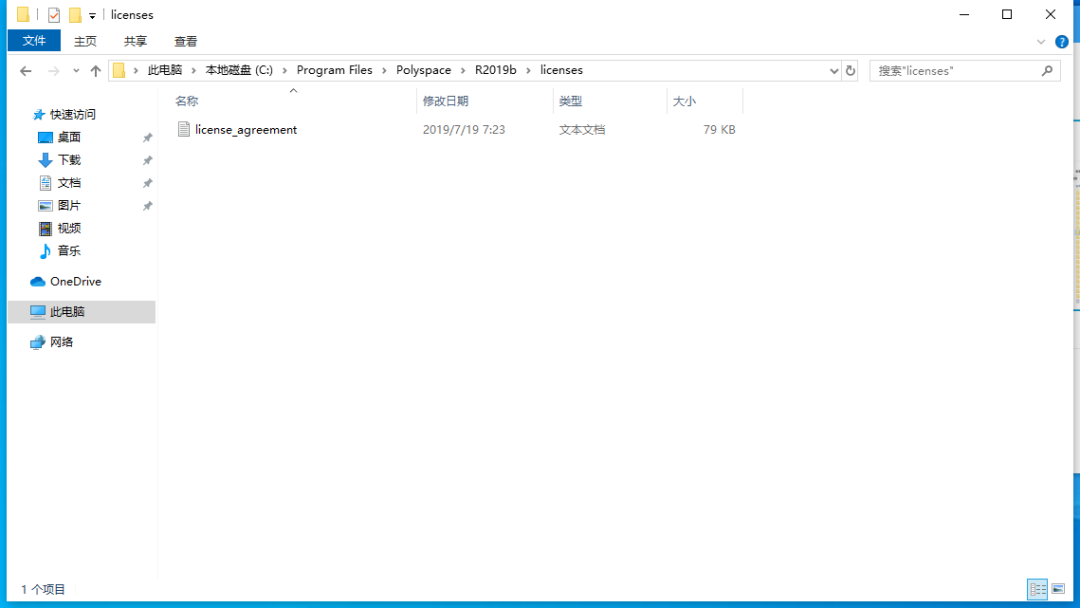The width and height of the screenshot is (1080, 608).
Task: Switch to the 共享 tab
Action: click(x=135, y=41)
